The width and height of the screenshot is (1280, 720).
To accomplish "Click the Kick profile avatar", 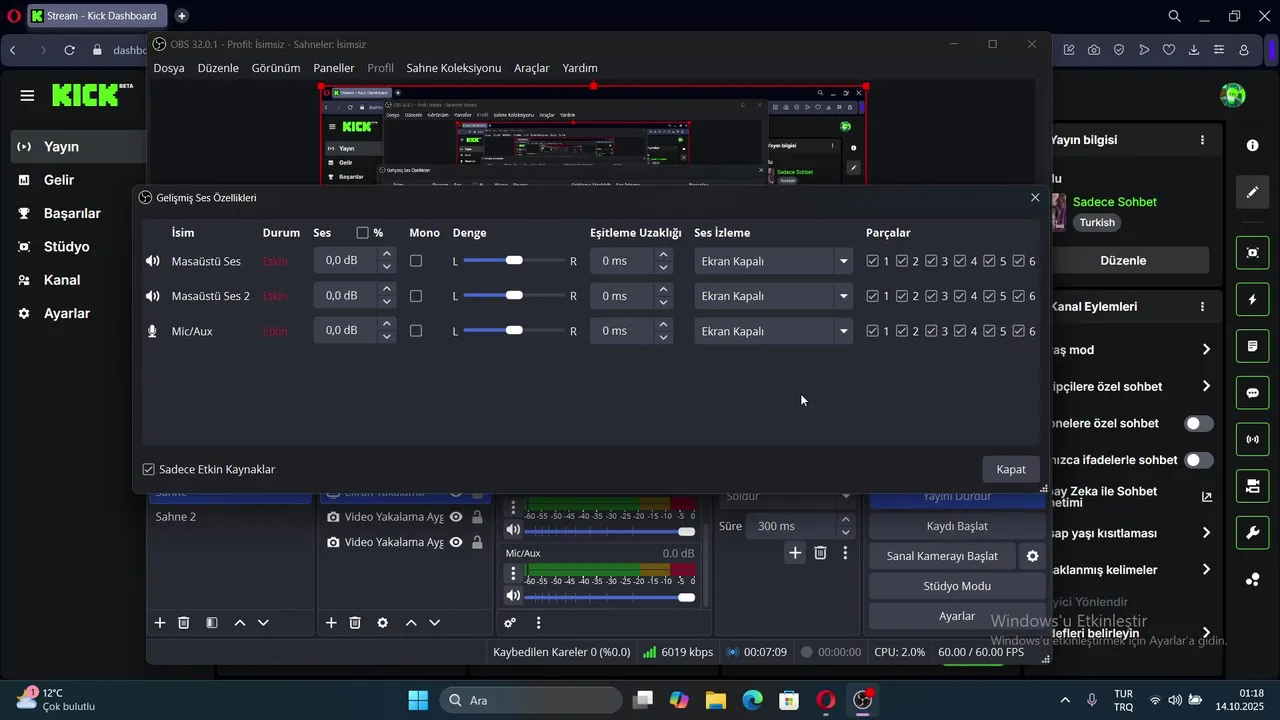I will 1233,96.
